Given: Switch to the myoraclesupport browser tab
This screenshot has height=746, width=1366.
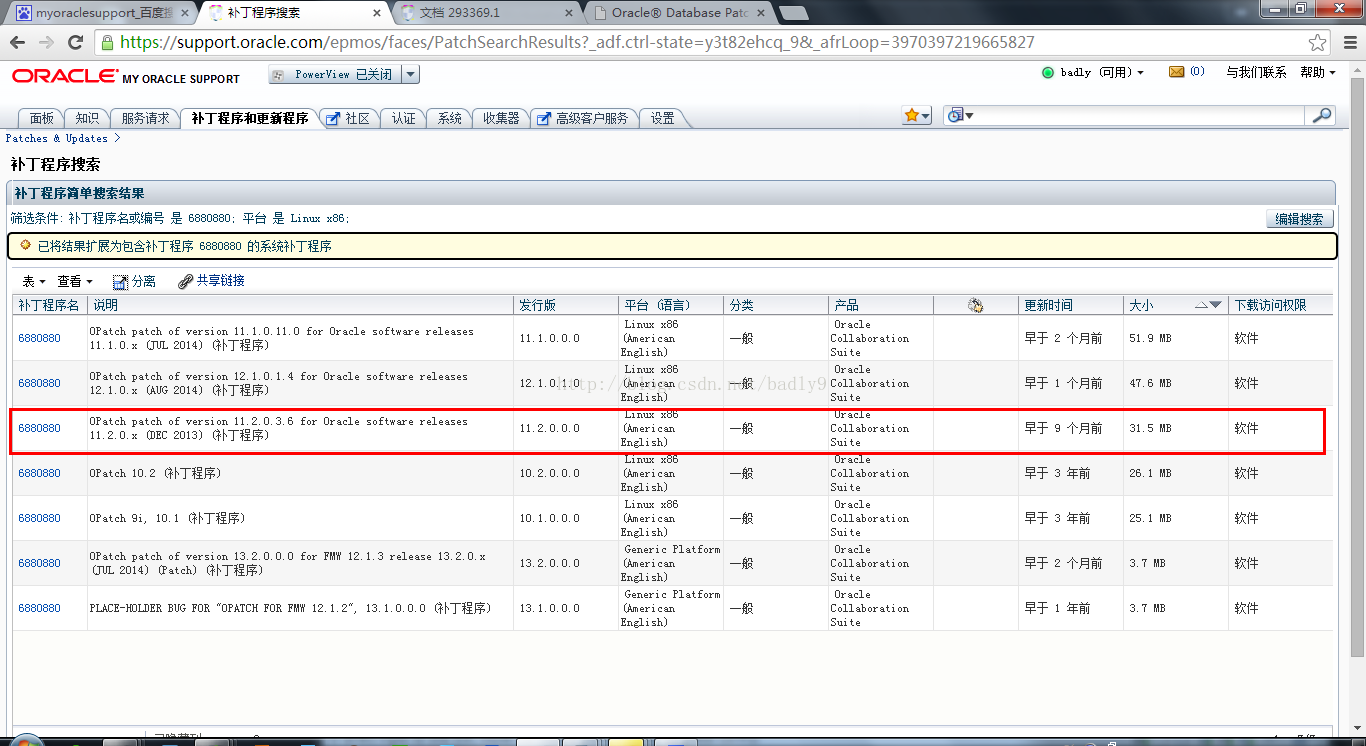Looking at the screenshot, I should [x=100, y=13].
